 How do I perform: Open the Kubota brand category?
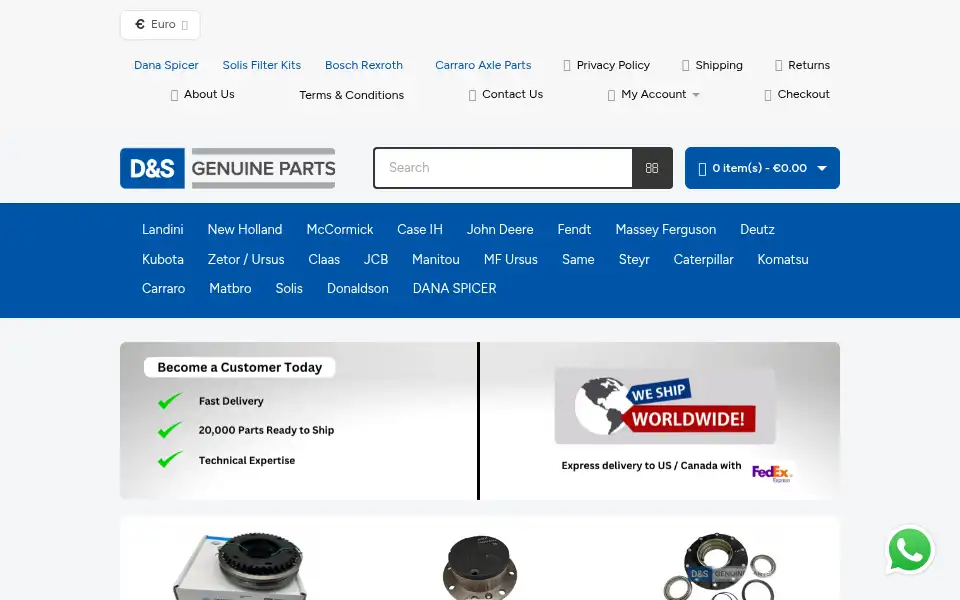163,260
